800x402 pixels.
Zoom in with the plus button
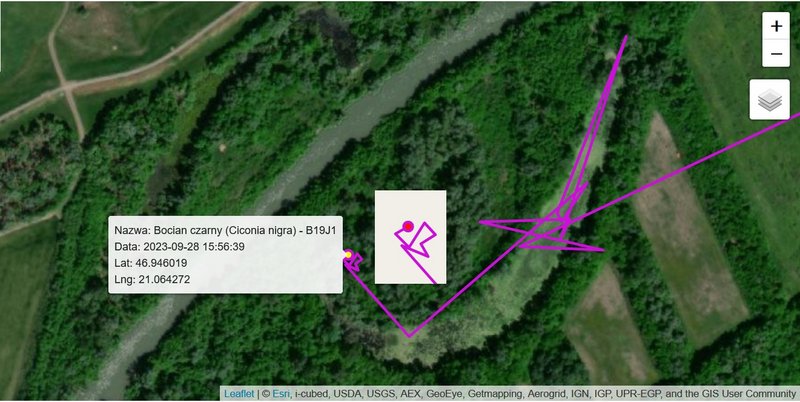(x=776, y=26)
